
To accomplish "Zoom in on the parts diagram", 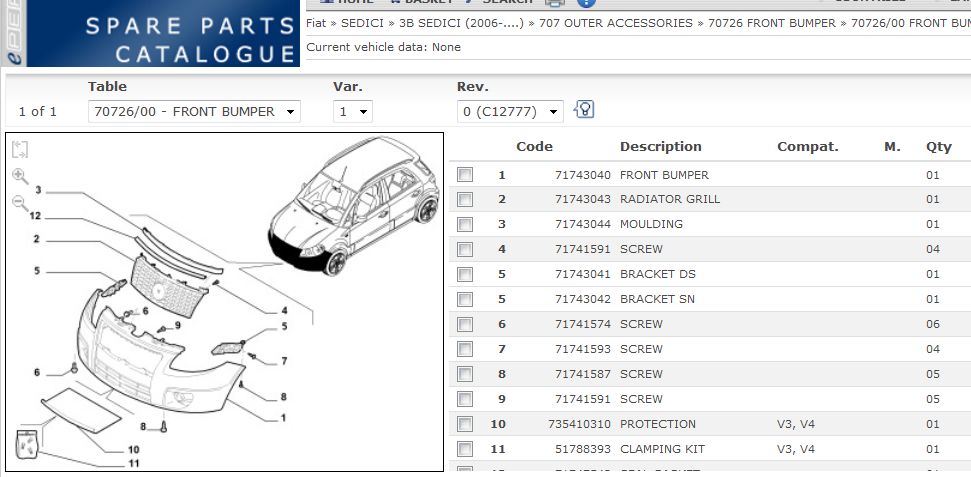I will click(x=20, y=176).
